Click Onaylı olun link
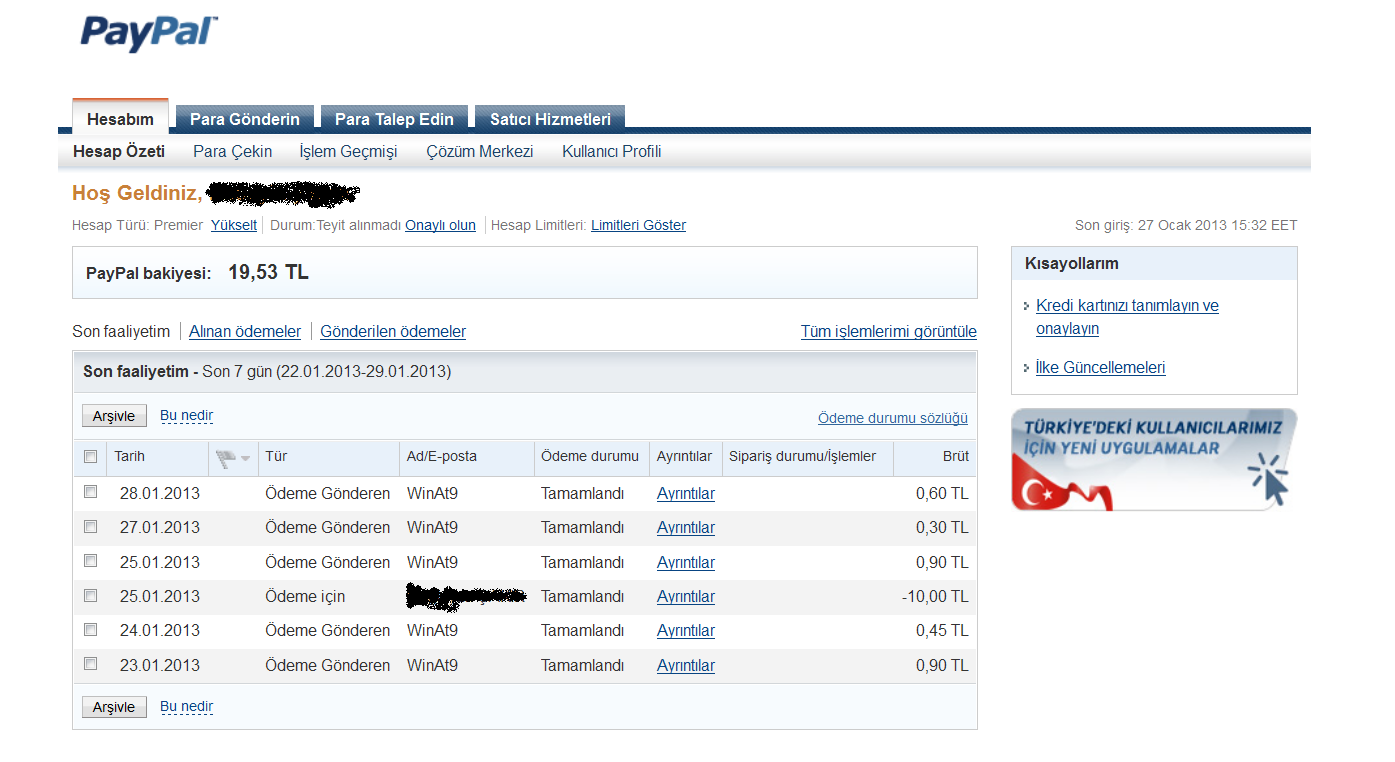The image size is (1395, 762). point(440,225)
